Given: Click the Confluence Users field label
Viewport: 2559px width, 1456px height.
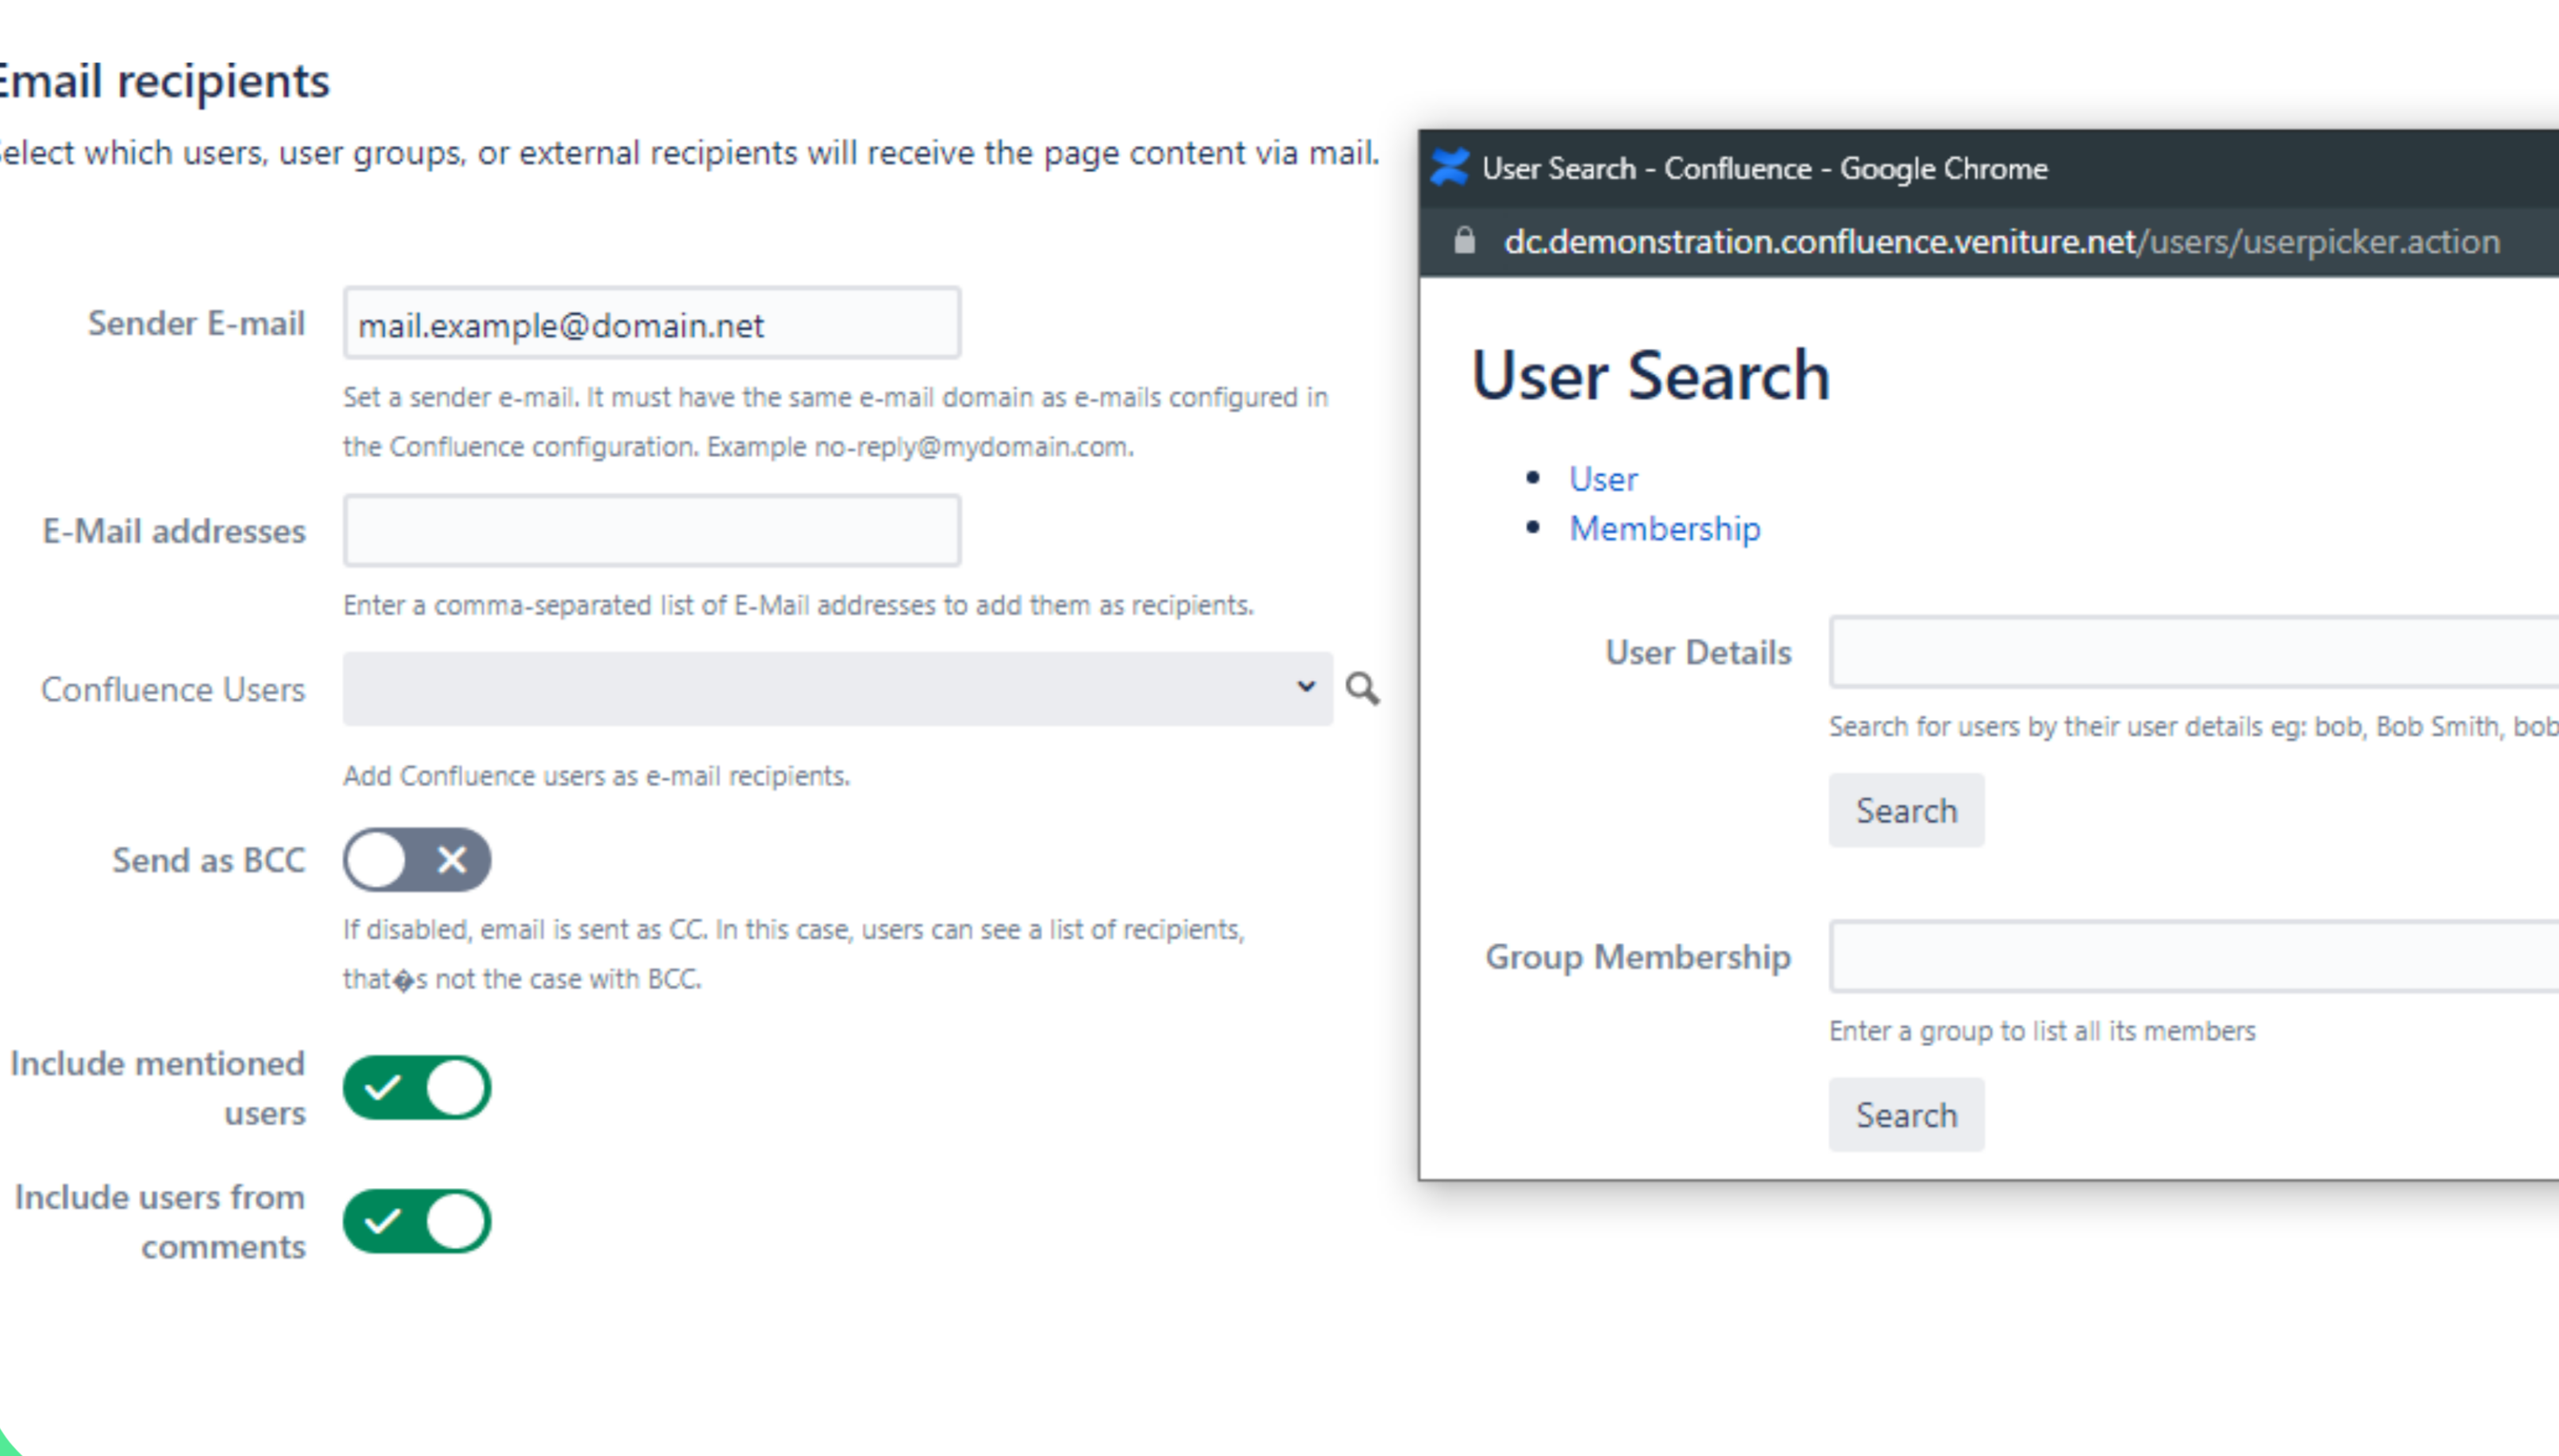Looking at the screenshot, I should tap(172, 689).
